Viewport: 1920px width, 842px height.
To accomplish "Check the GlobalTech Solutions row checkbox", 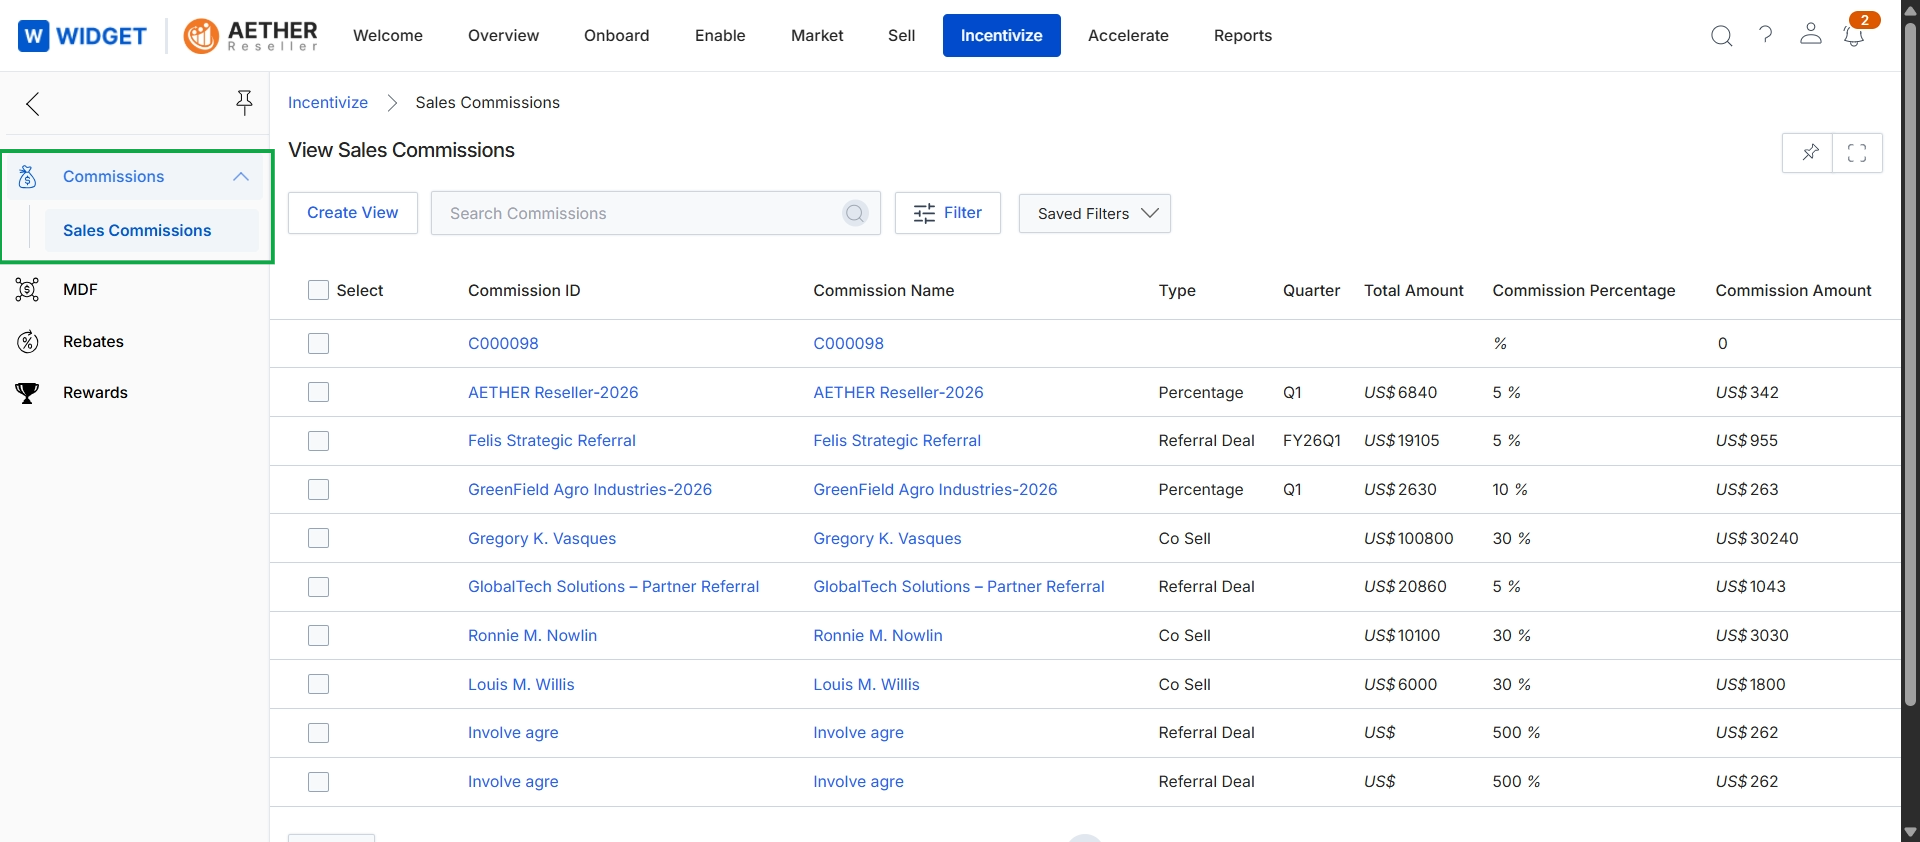I will pos(318,587).
